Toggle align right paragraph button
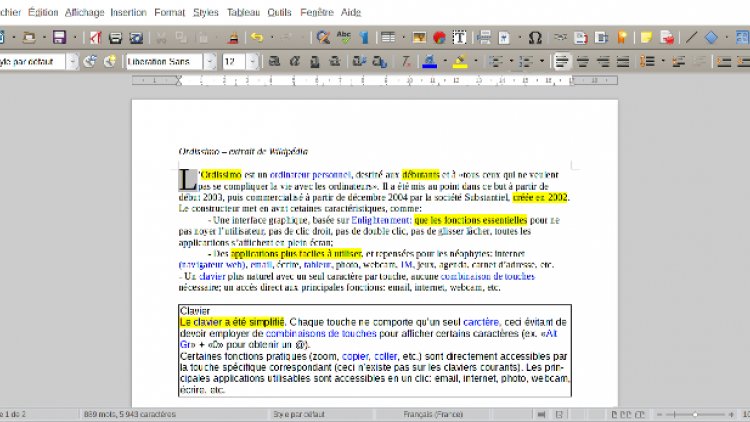Image resolution: width=750 pixels, height=422 pixels. [x=603, y=61]
